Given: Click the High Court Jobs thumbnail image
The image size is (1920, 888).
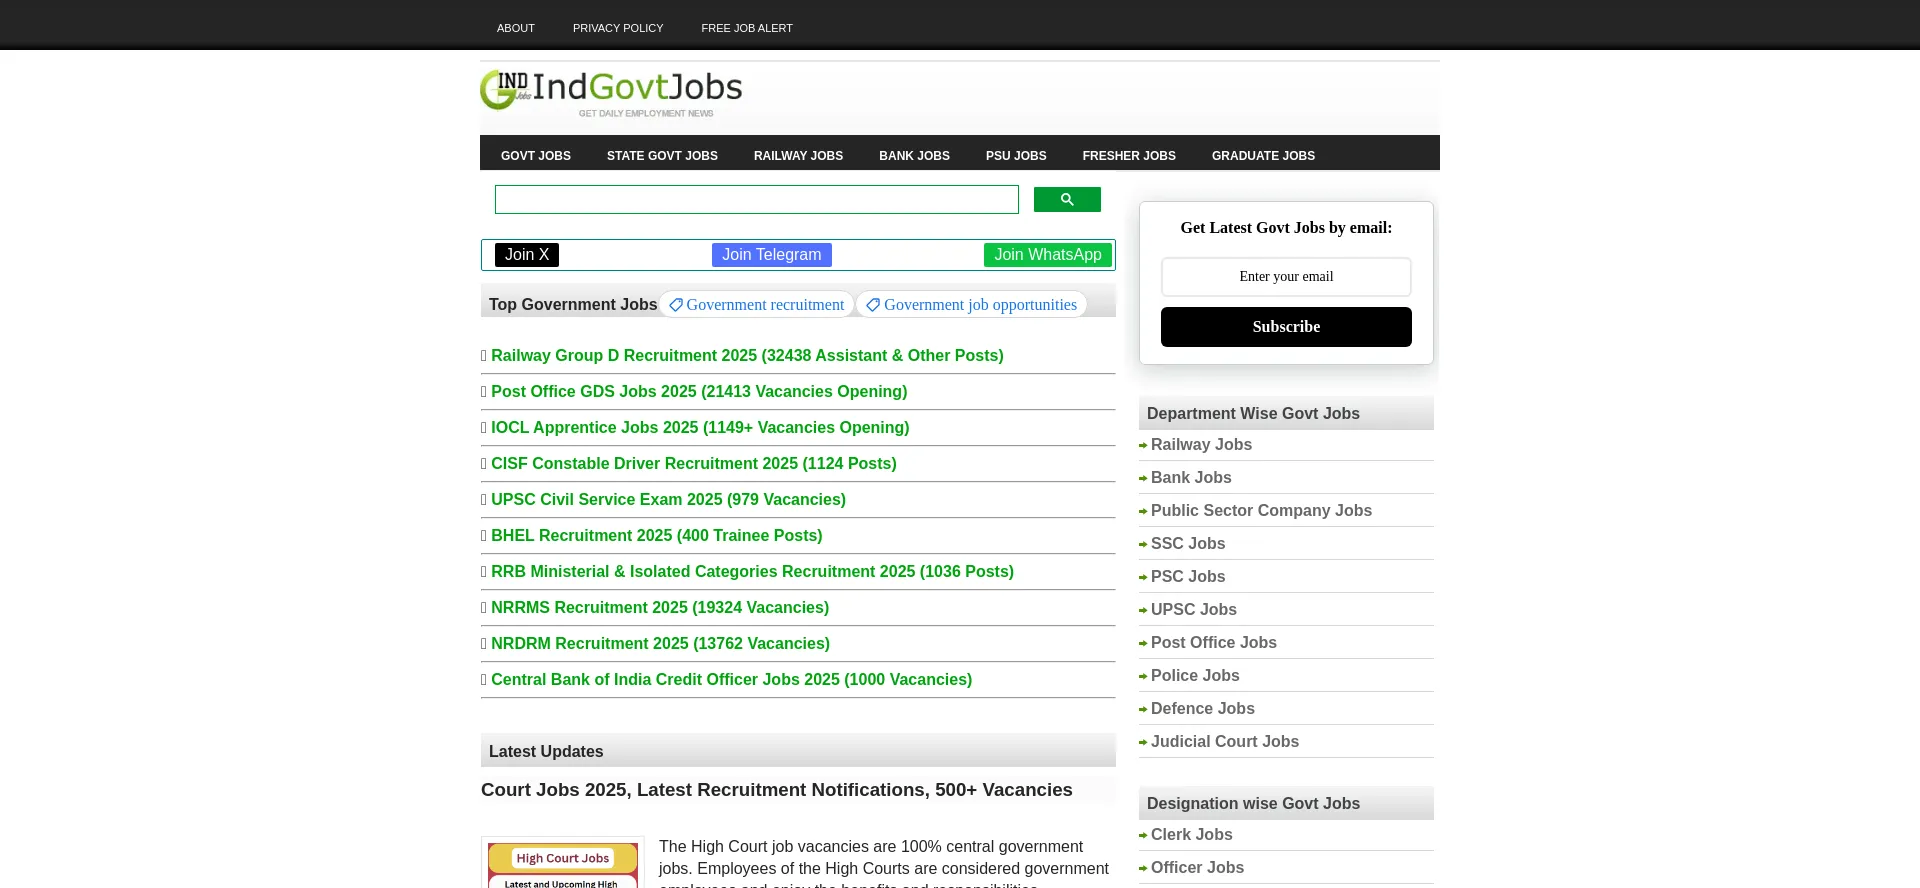Looking at the screenshot, I should (563, 864).
